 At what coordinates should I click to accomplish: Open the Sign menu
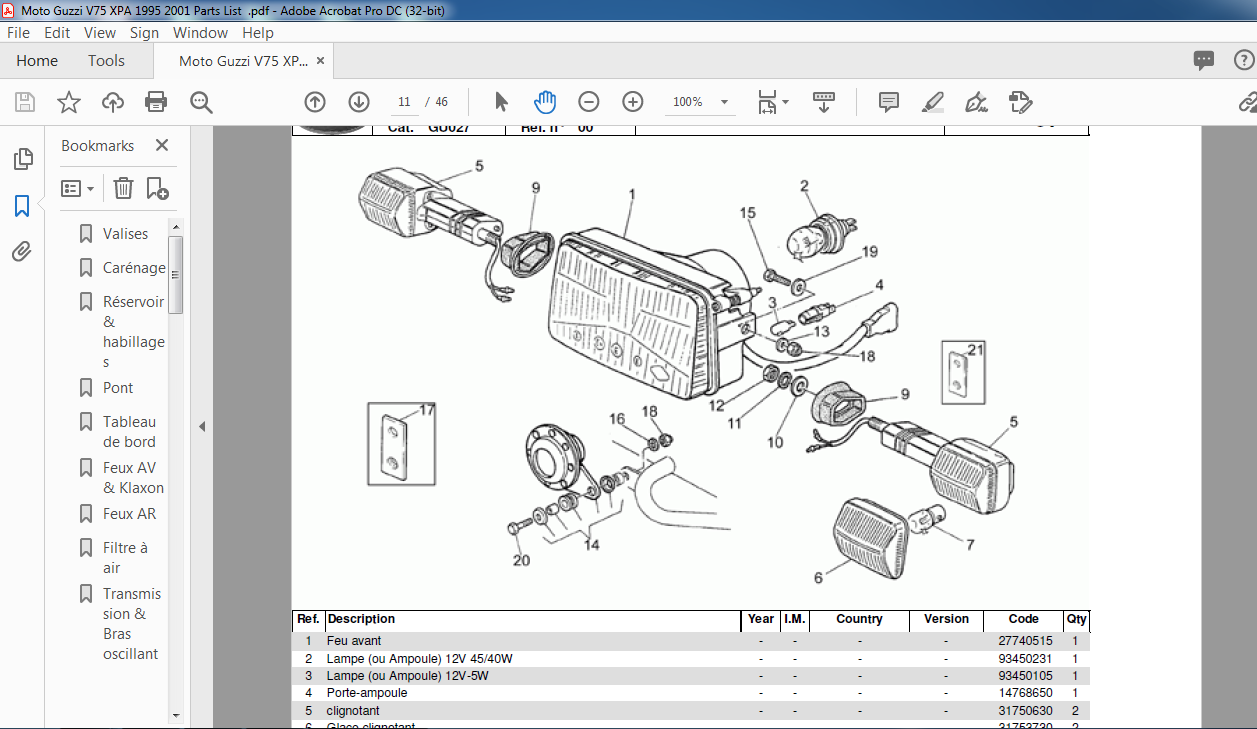pos(144,33)
